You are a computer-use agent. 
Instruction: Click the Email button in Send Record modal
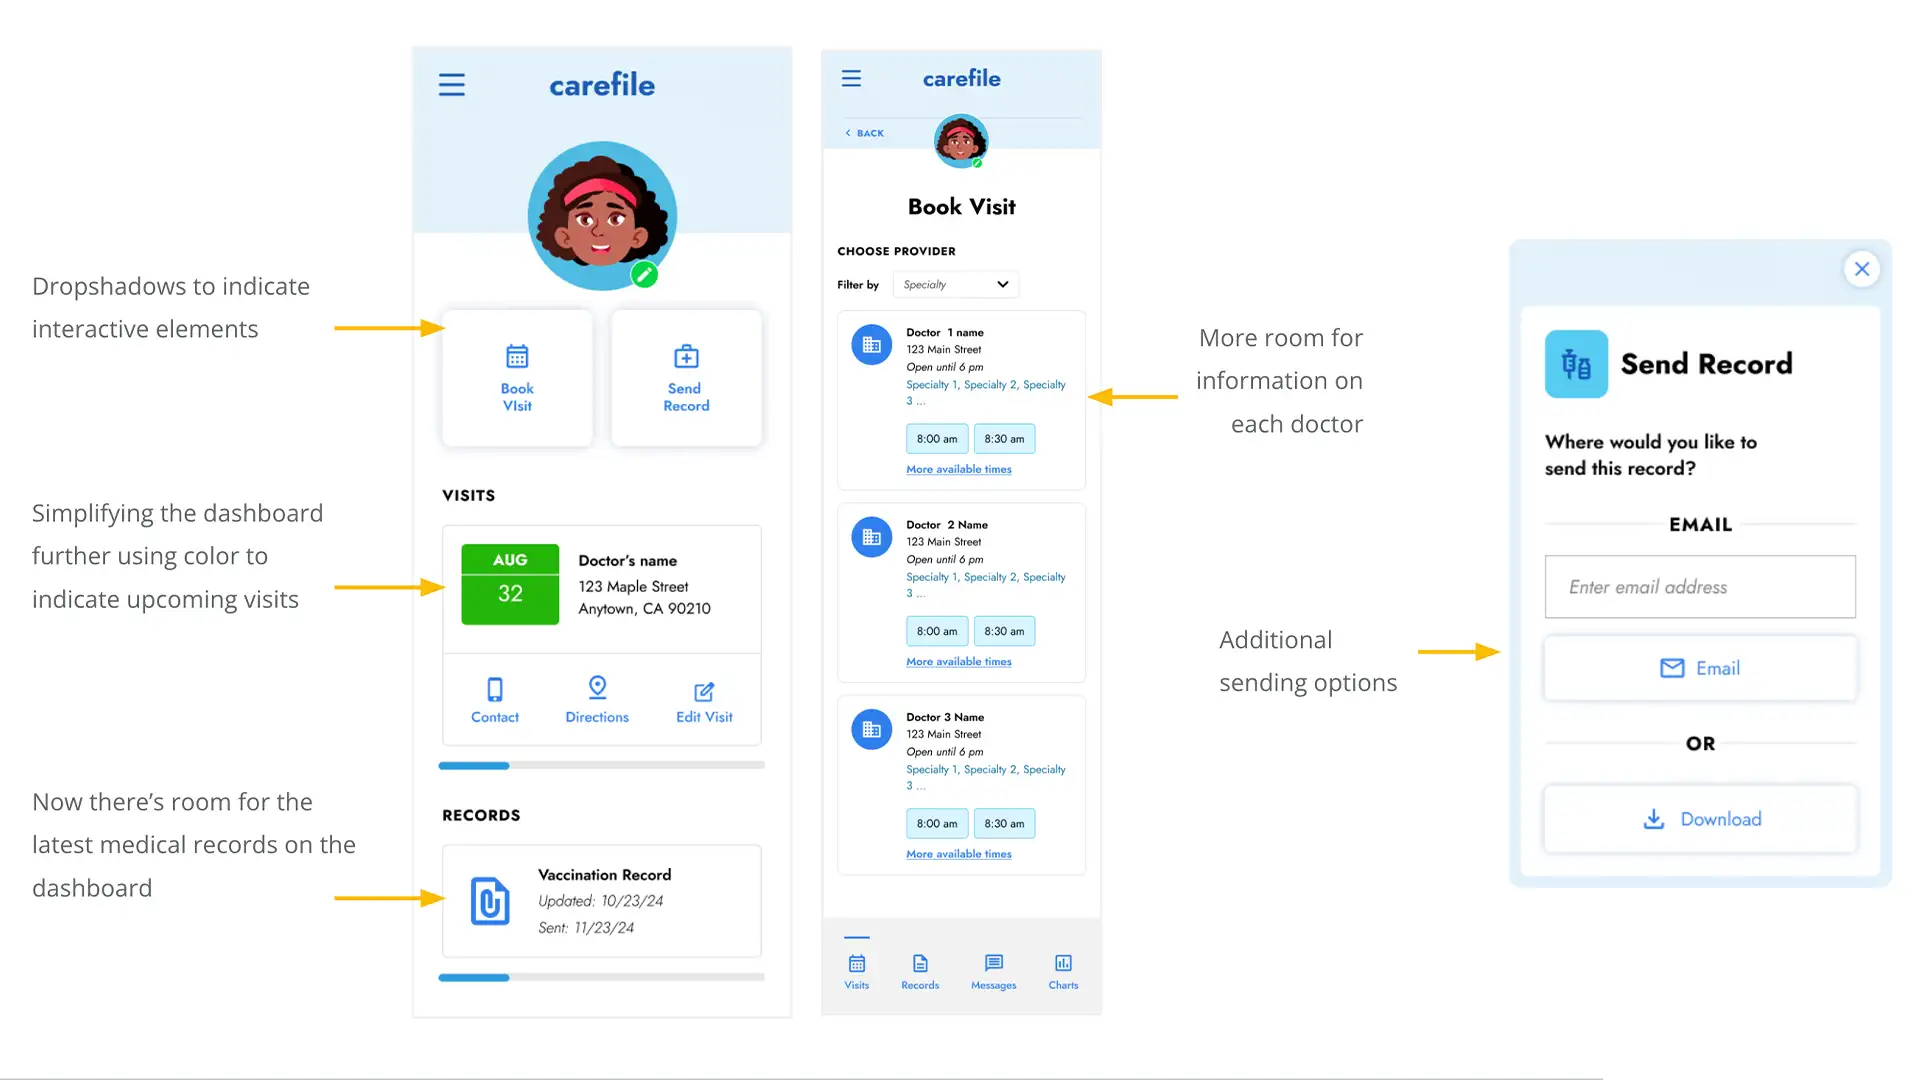pos(1700,669)
